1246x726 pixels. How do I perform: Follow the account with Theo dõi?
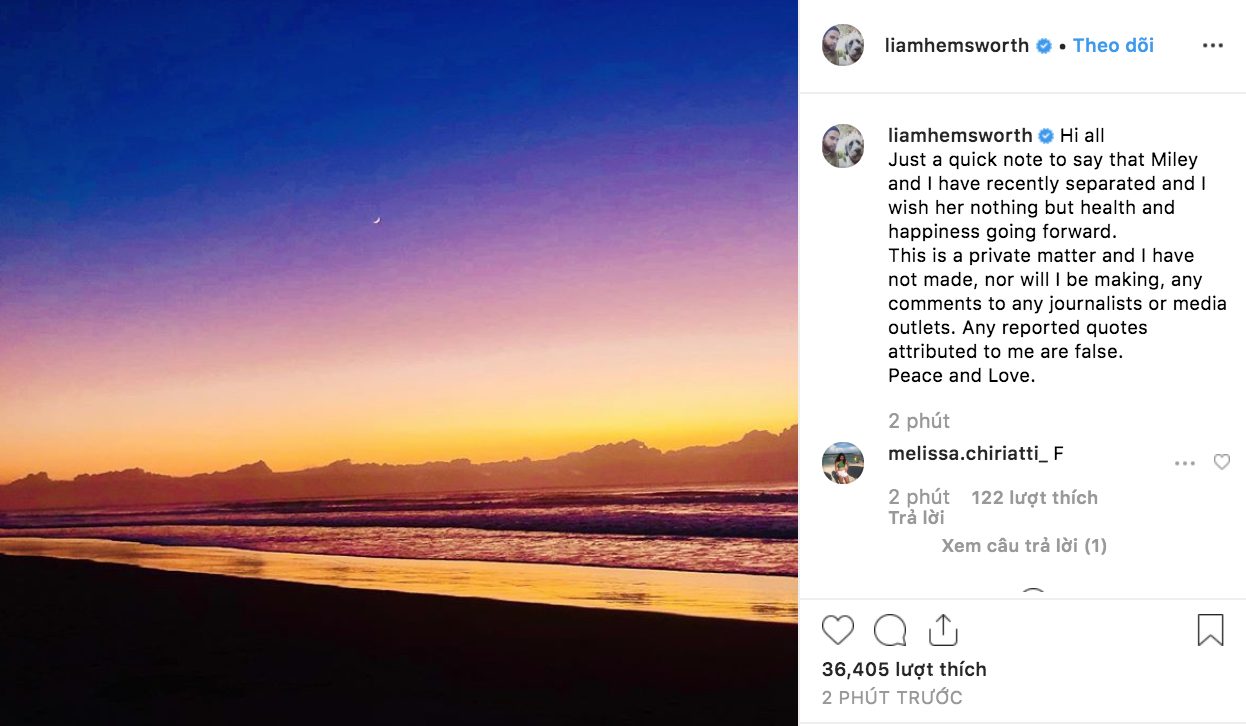tap(1113, 46)
